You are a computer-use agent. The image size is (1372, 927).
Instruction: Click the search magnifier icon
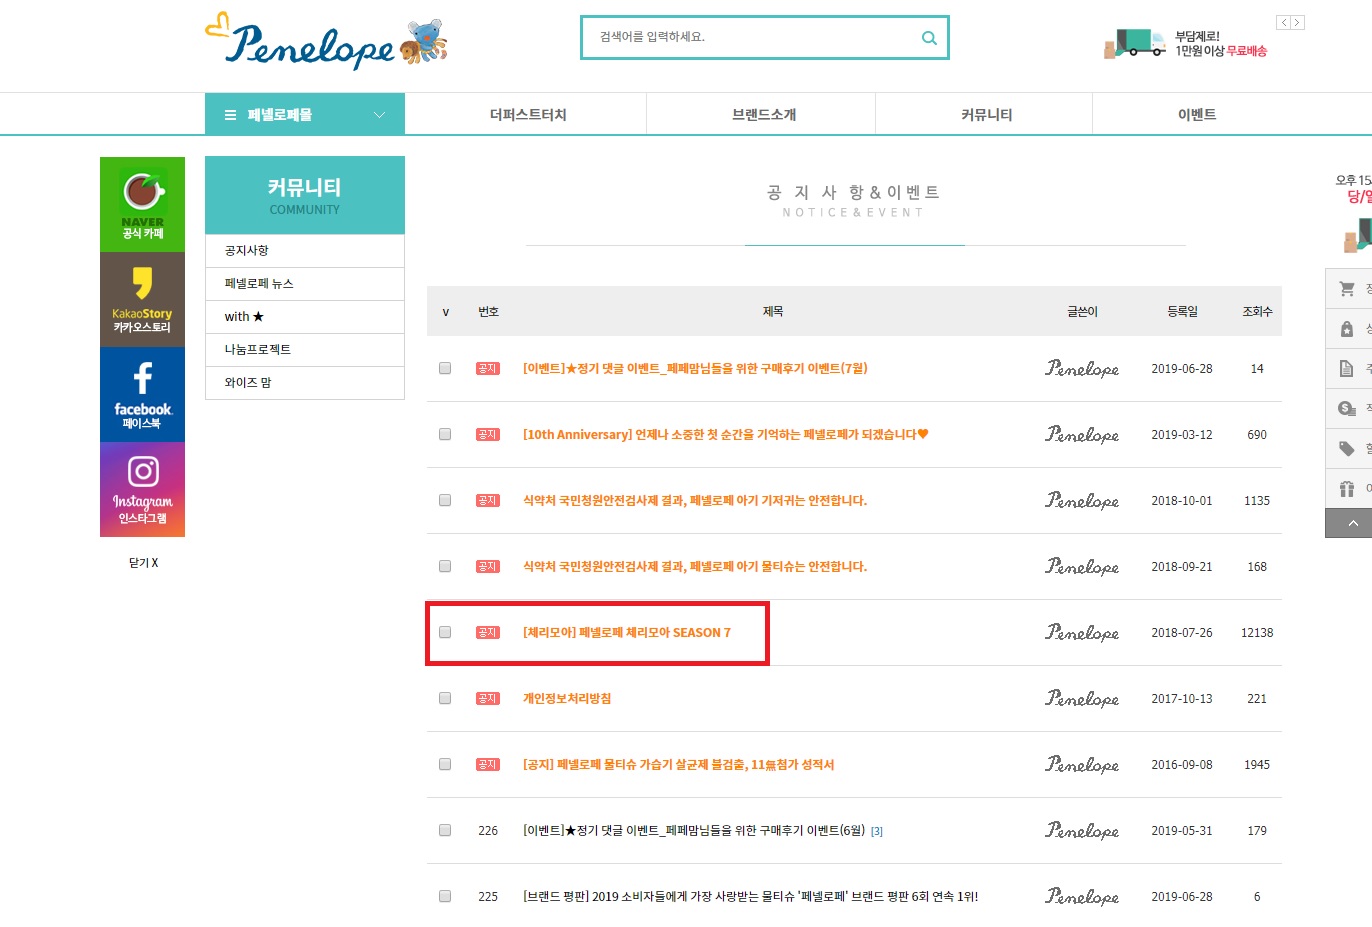click(929, 38)
